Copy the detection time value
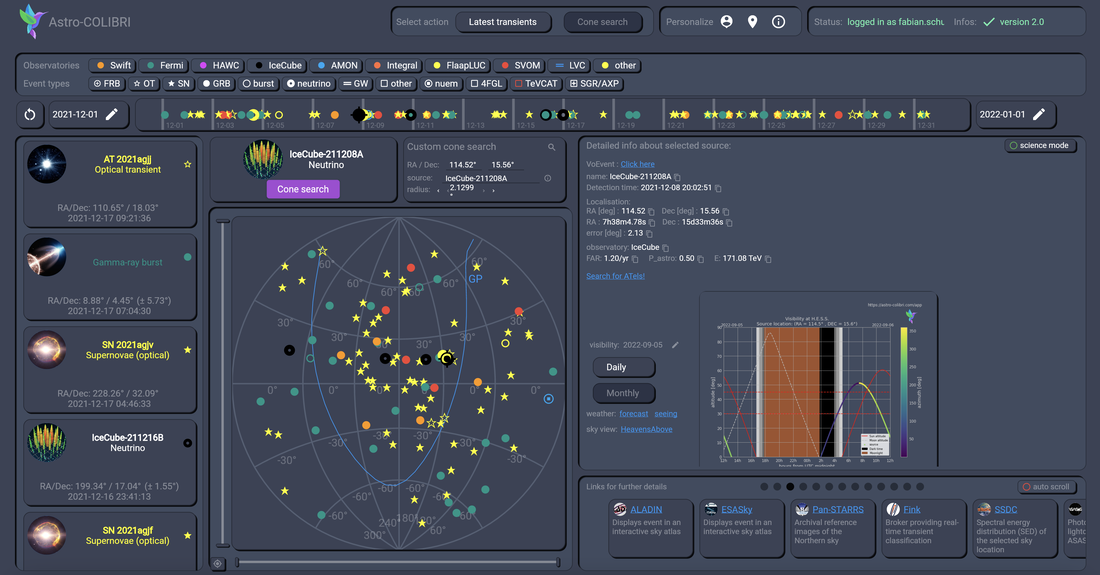This screenshot has height=575, width=1100. tap(718, 188)
